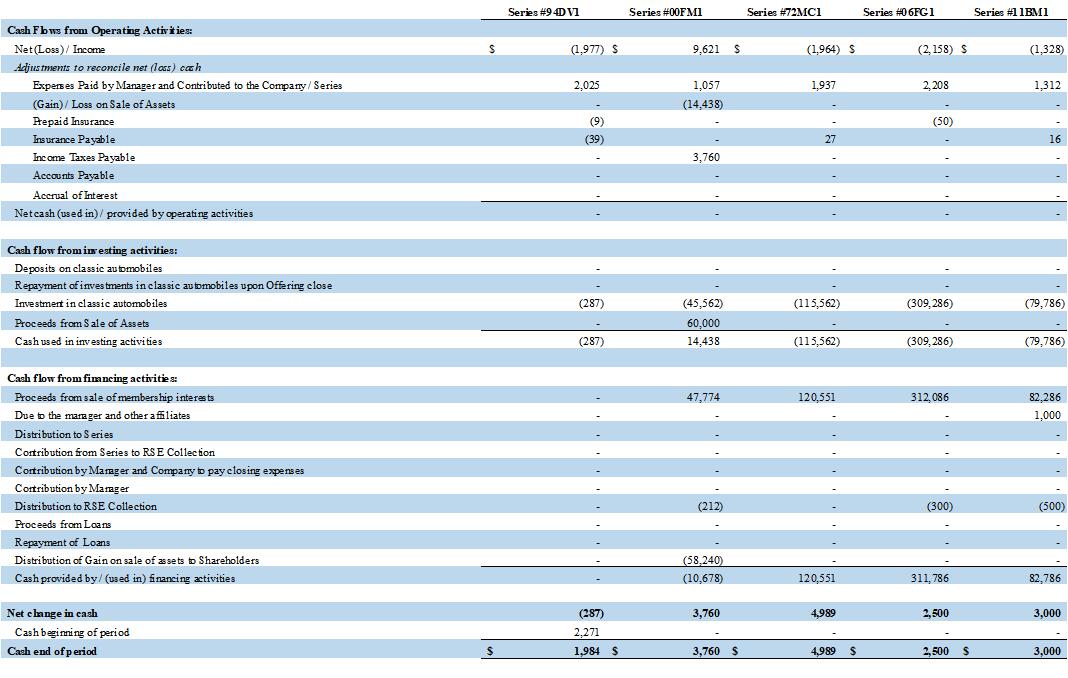Click the Cash flow from investing activities heading
This screenshot has width=1068, height=678.
pos(92,250)
